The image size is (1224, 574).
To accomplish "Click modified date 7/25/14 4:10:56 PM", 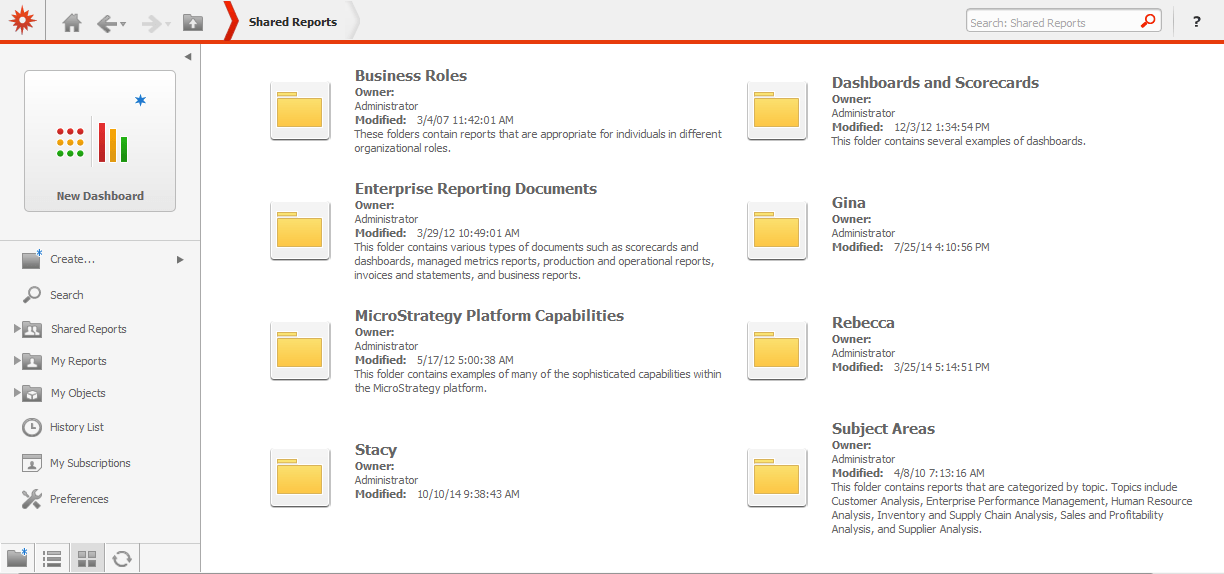I will coord(941,247).
